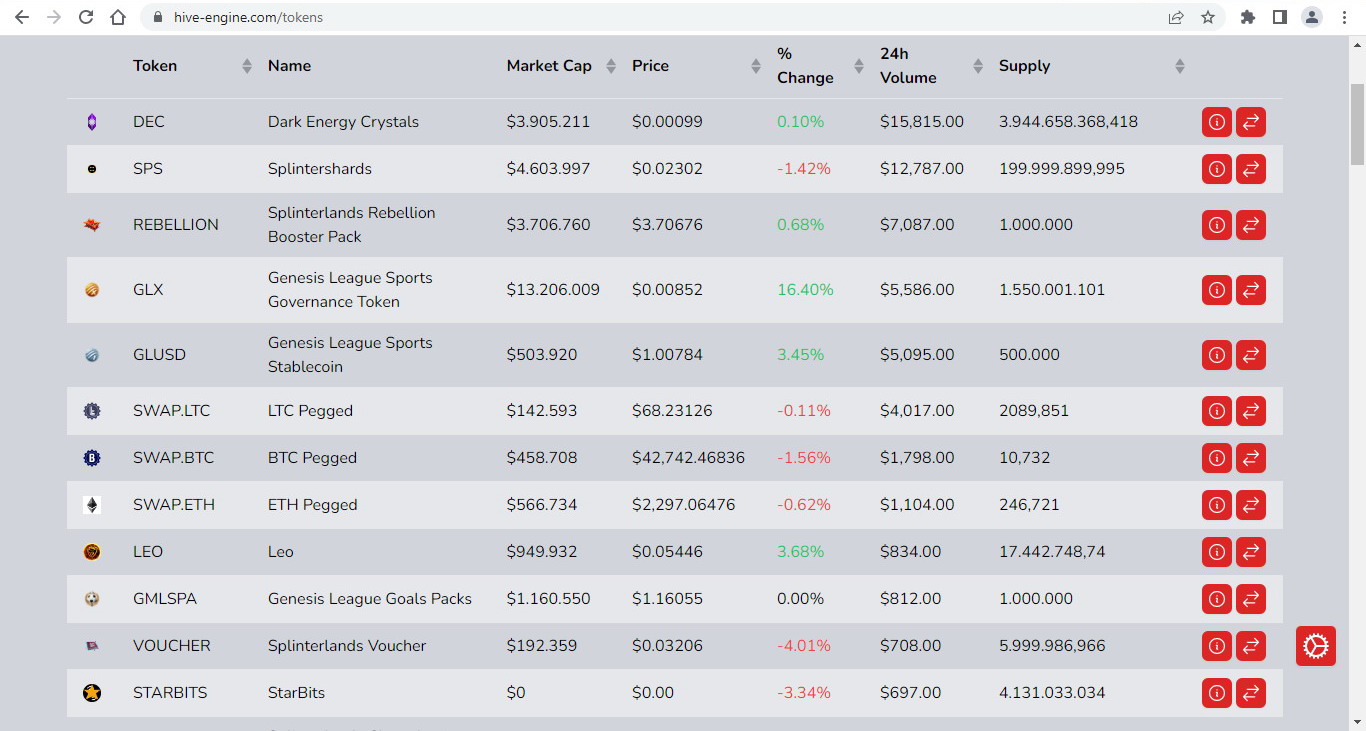Click the SWAP.ETH ethereum logo
This screenshot has height=731, width=1366.
pyautogui.click(x=92, y=505)
